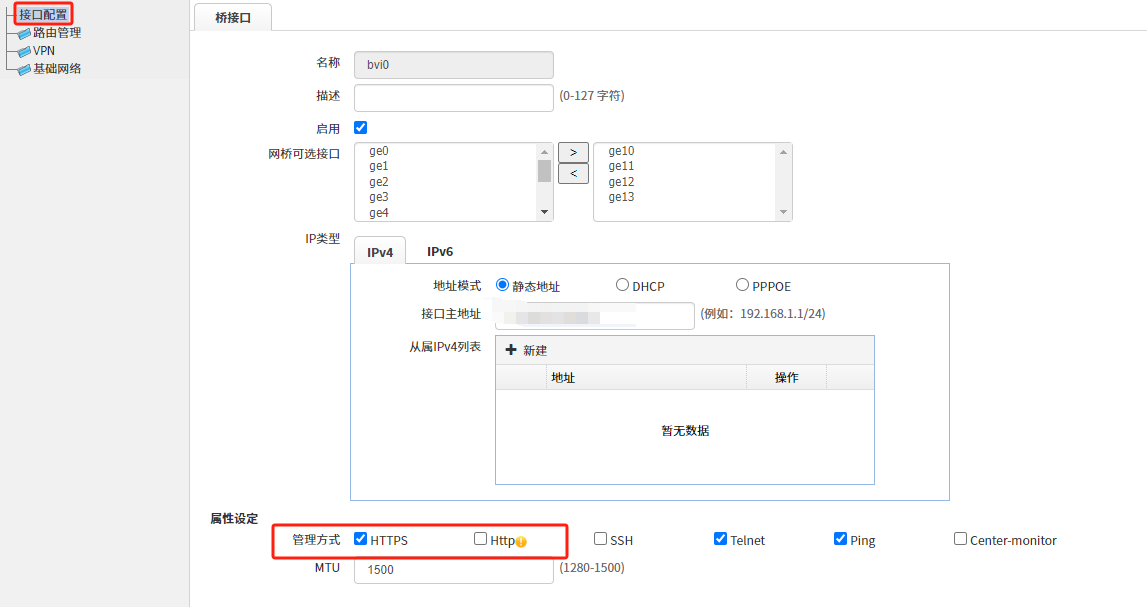Select the PPPOE address mode

point(743,285)
